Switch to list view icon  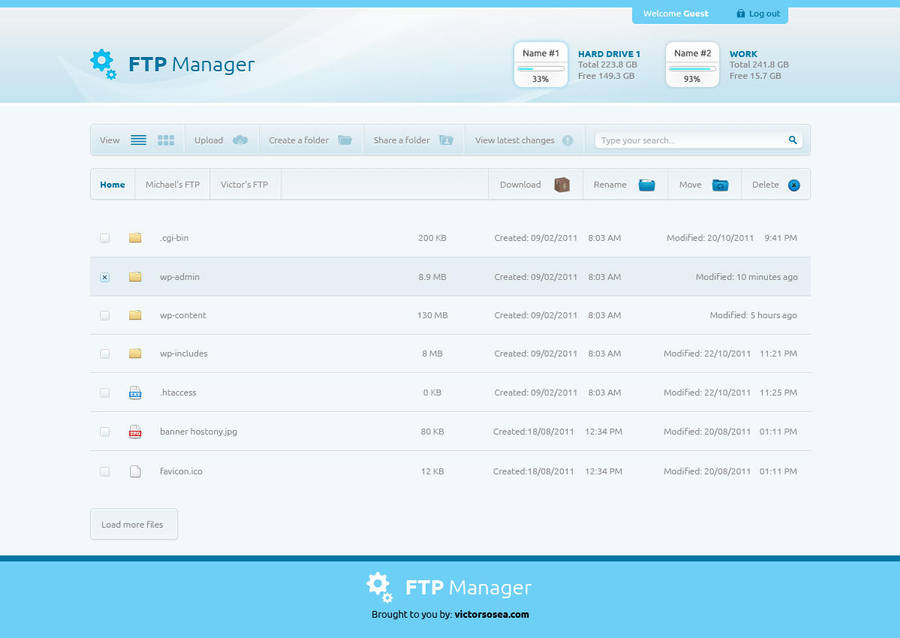tap(138, 140)
